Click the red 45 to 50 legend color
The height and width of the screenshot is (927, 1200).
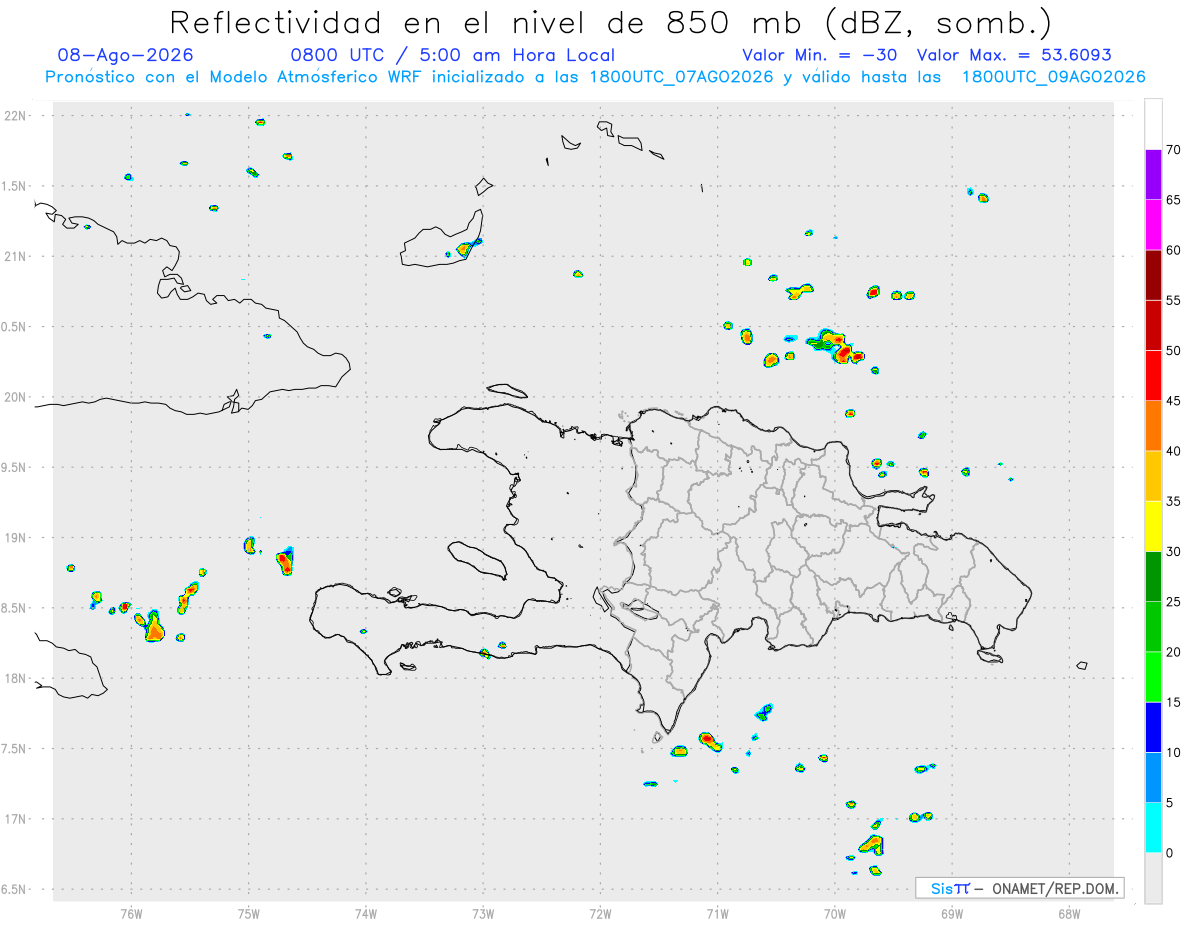point(1153,376)
